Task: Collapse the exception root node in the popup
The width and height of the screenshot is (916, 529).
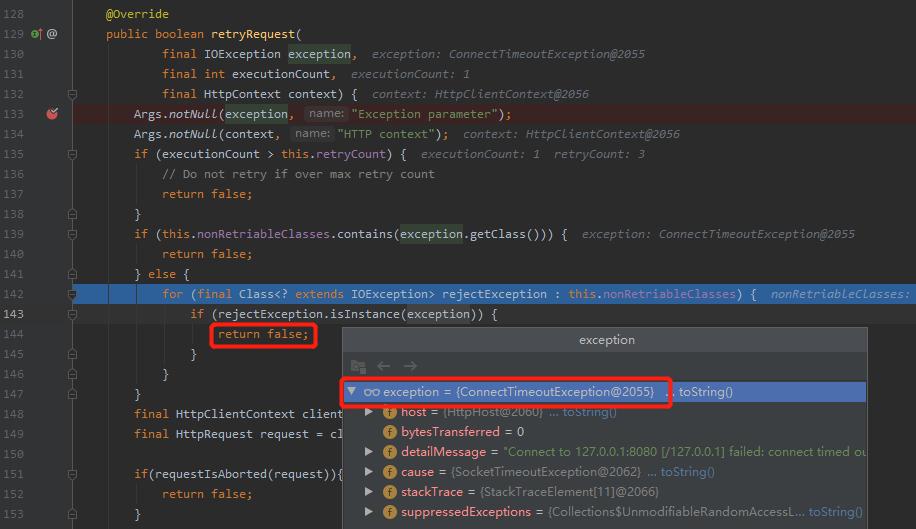Action: 352,391
